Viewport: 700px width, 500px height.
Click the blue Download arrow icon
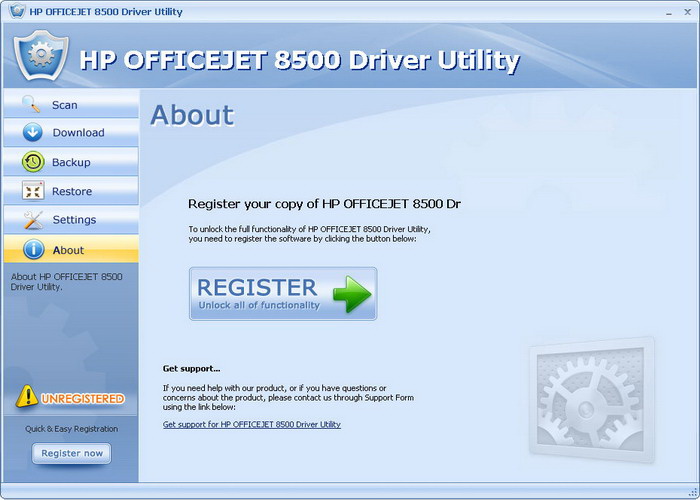tap(33, 133)
